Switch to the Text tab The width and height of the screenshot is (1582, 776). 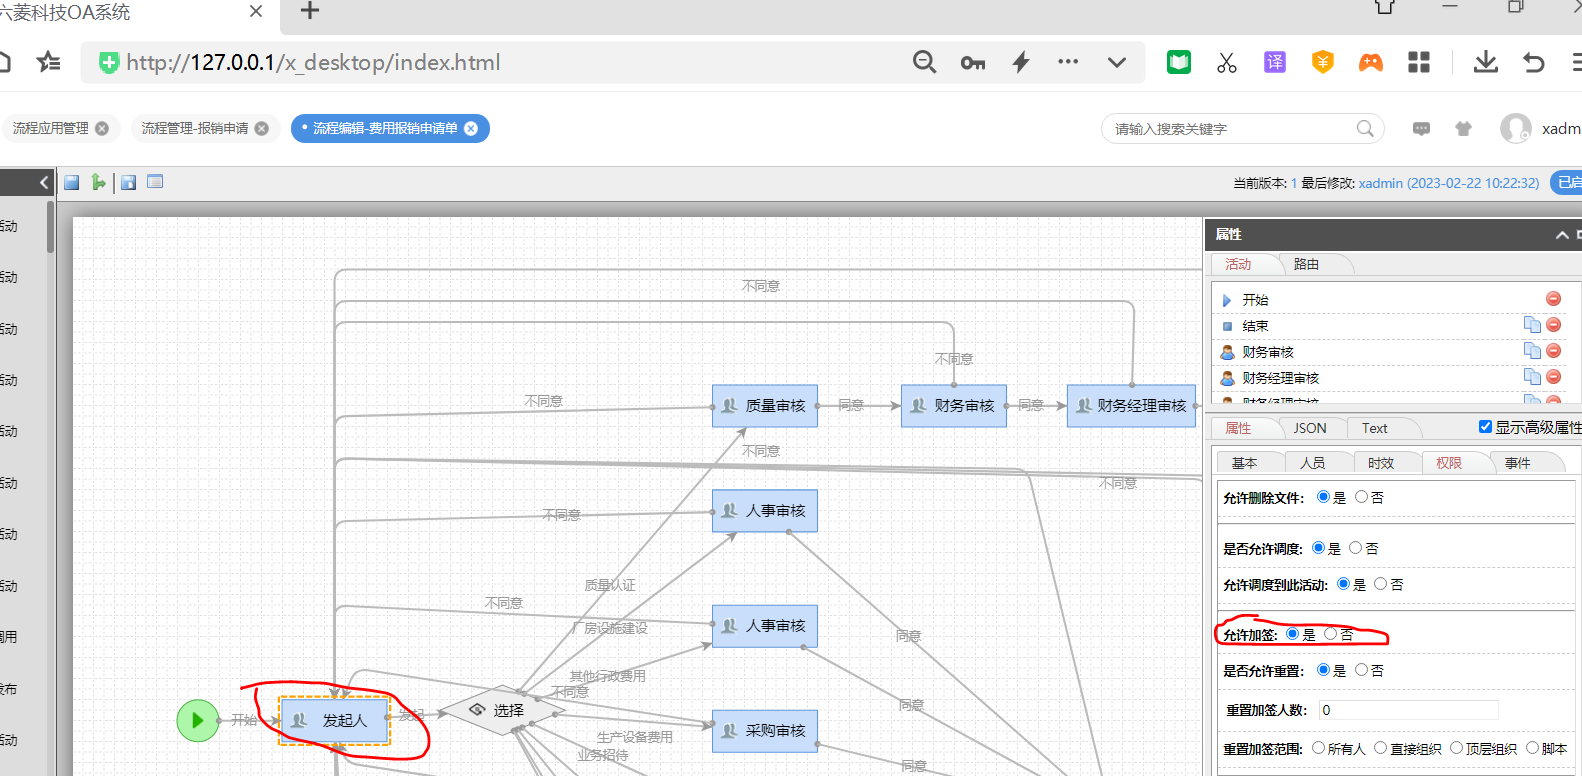[x=1374, y=428]
